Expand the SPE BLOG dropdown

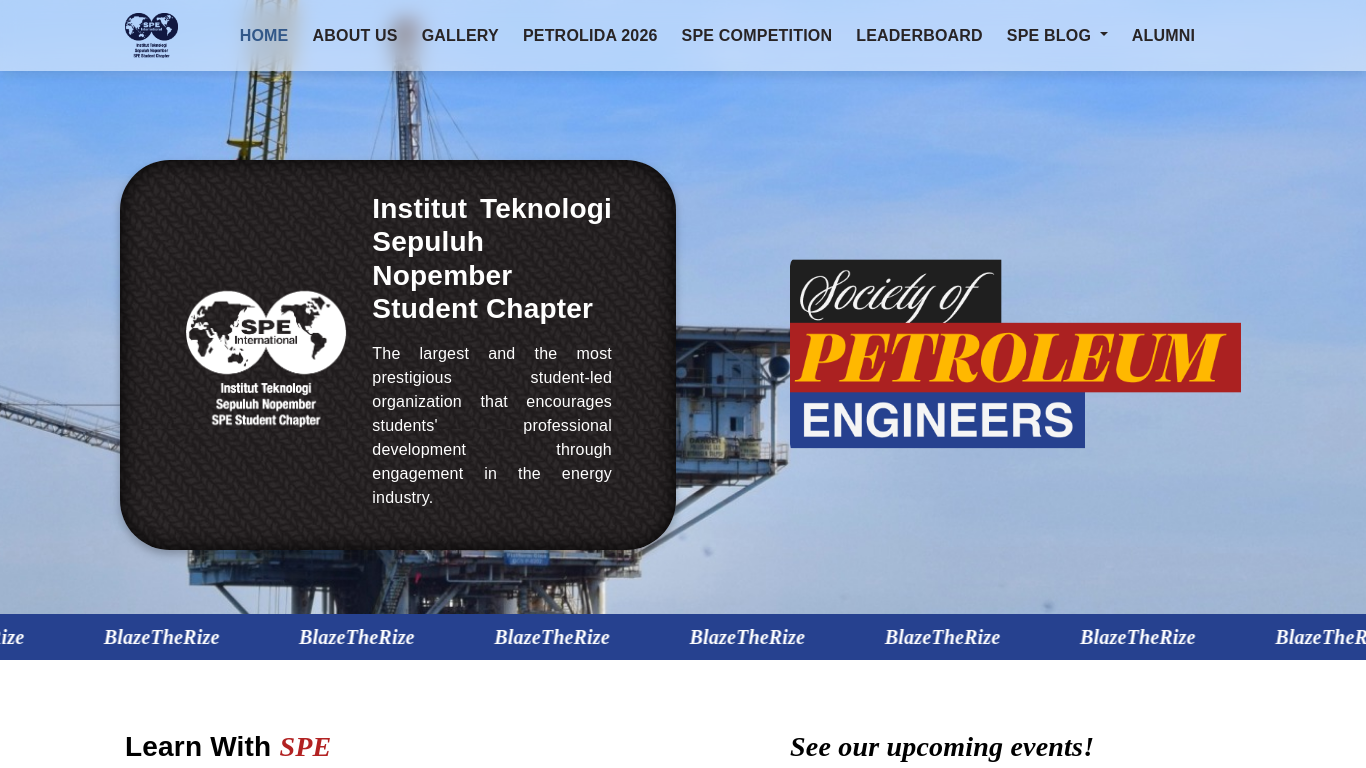tap(1057, 36)
